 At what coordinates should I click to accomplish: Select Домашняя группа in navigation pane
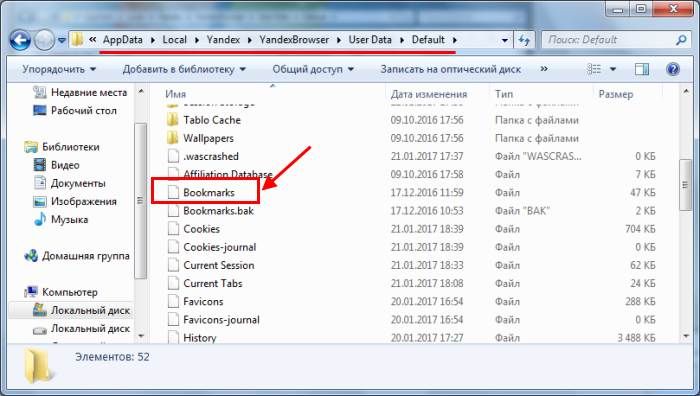click(x=77, y=256)
